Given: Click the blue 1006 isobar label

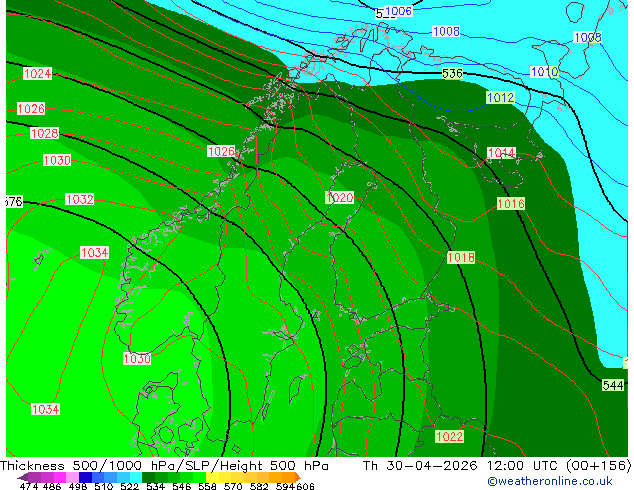Looking at the screenshot, I should [398, 11].
